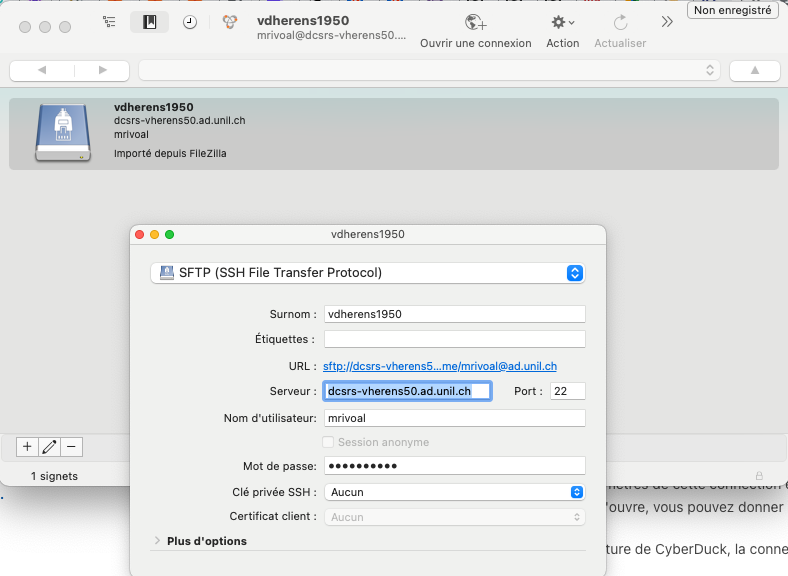
Task: Open the Action gear menu
Action: pos(563,22)
